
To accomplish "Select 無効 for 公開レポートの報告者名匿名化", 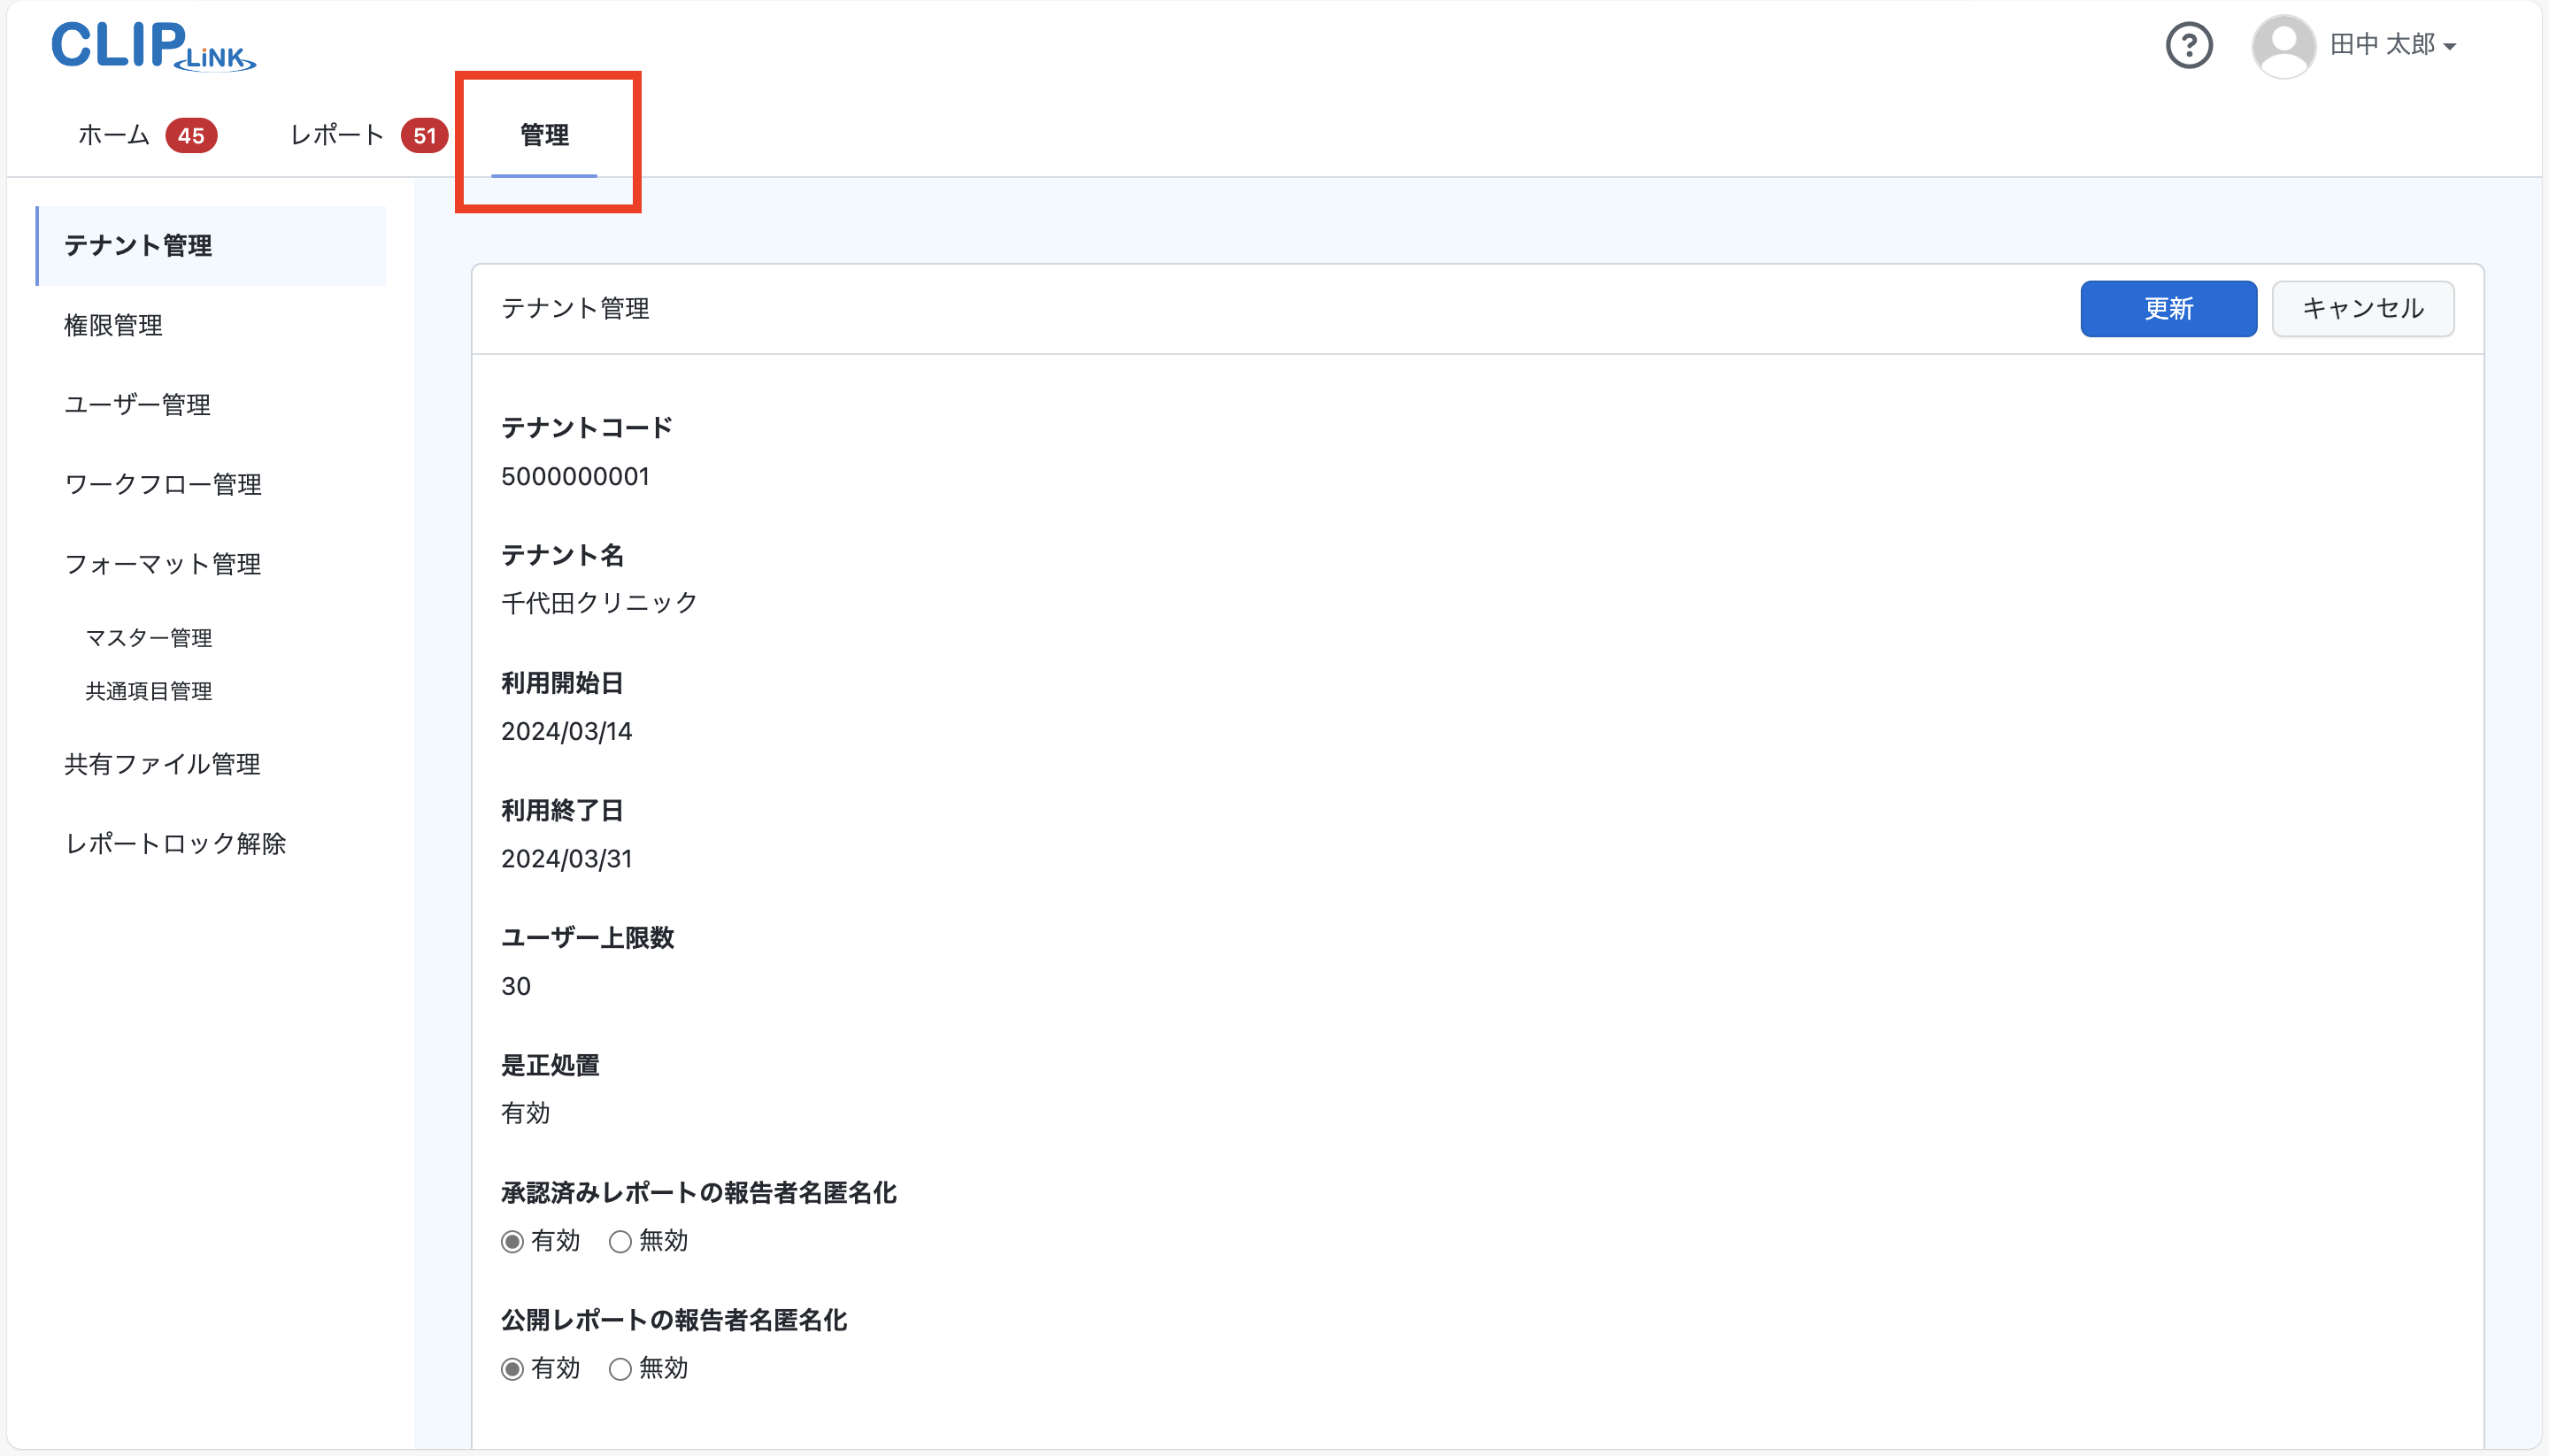I will 620,1369.
